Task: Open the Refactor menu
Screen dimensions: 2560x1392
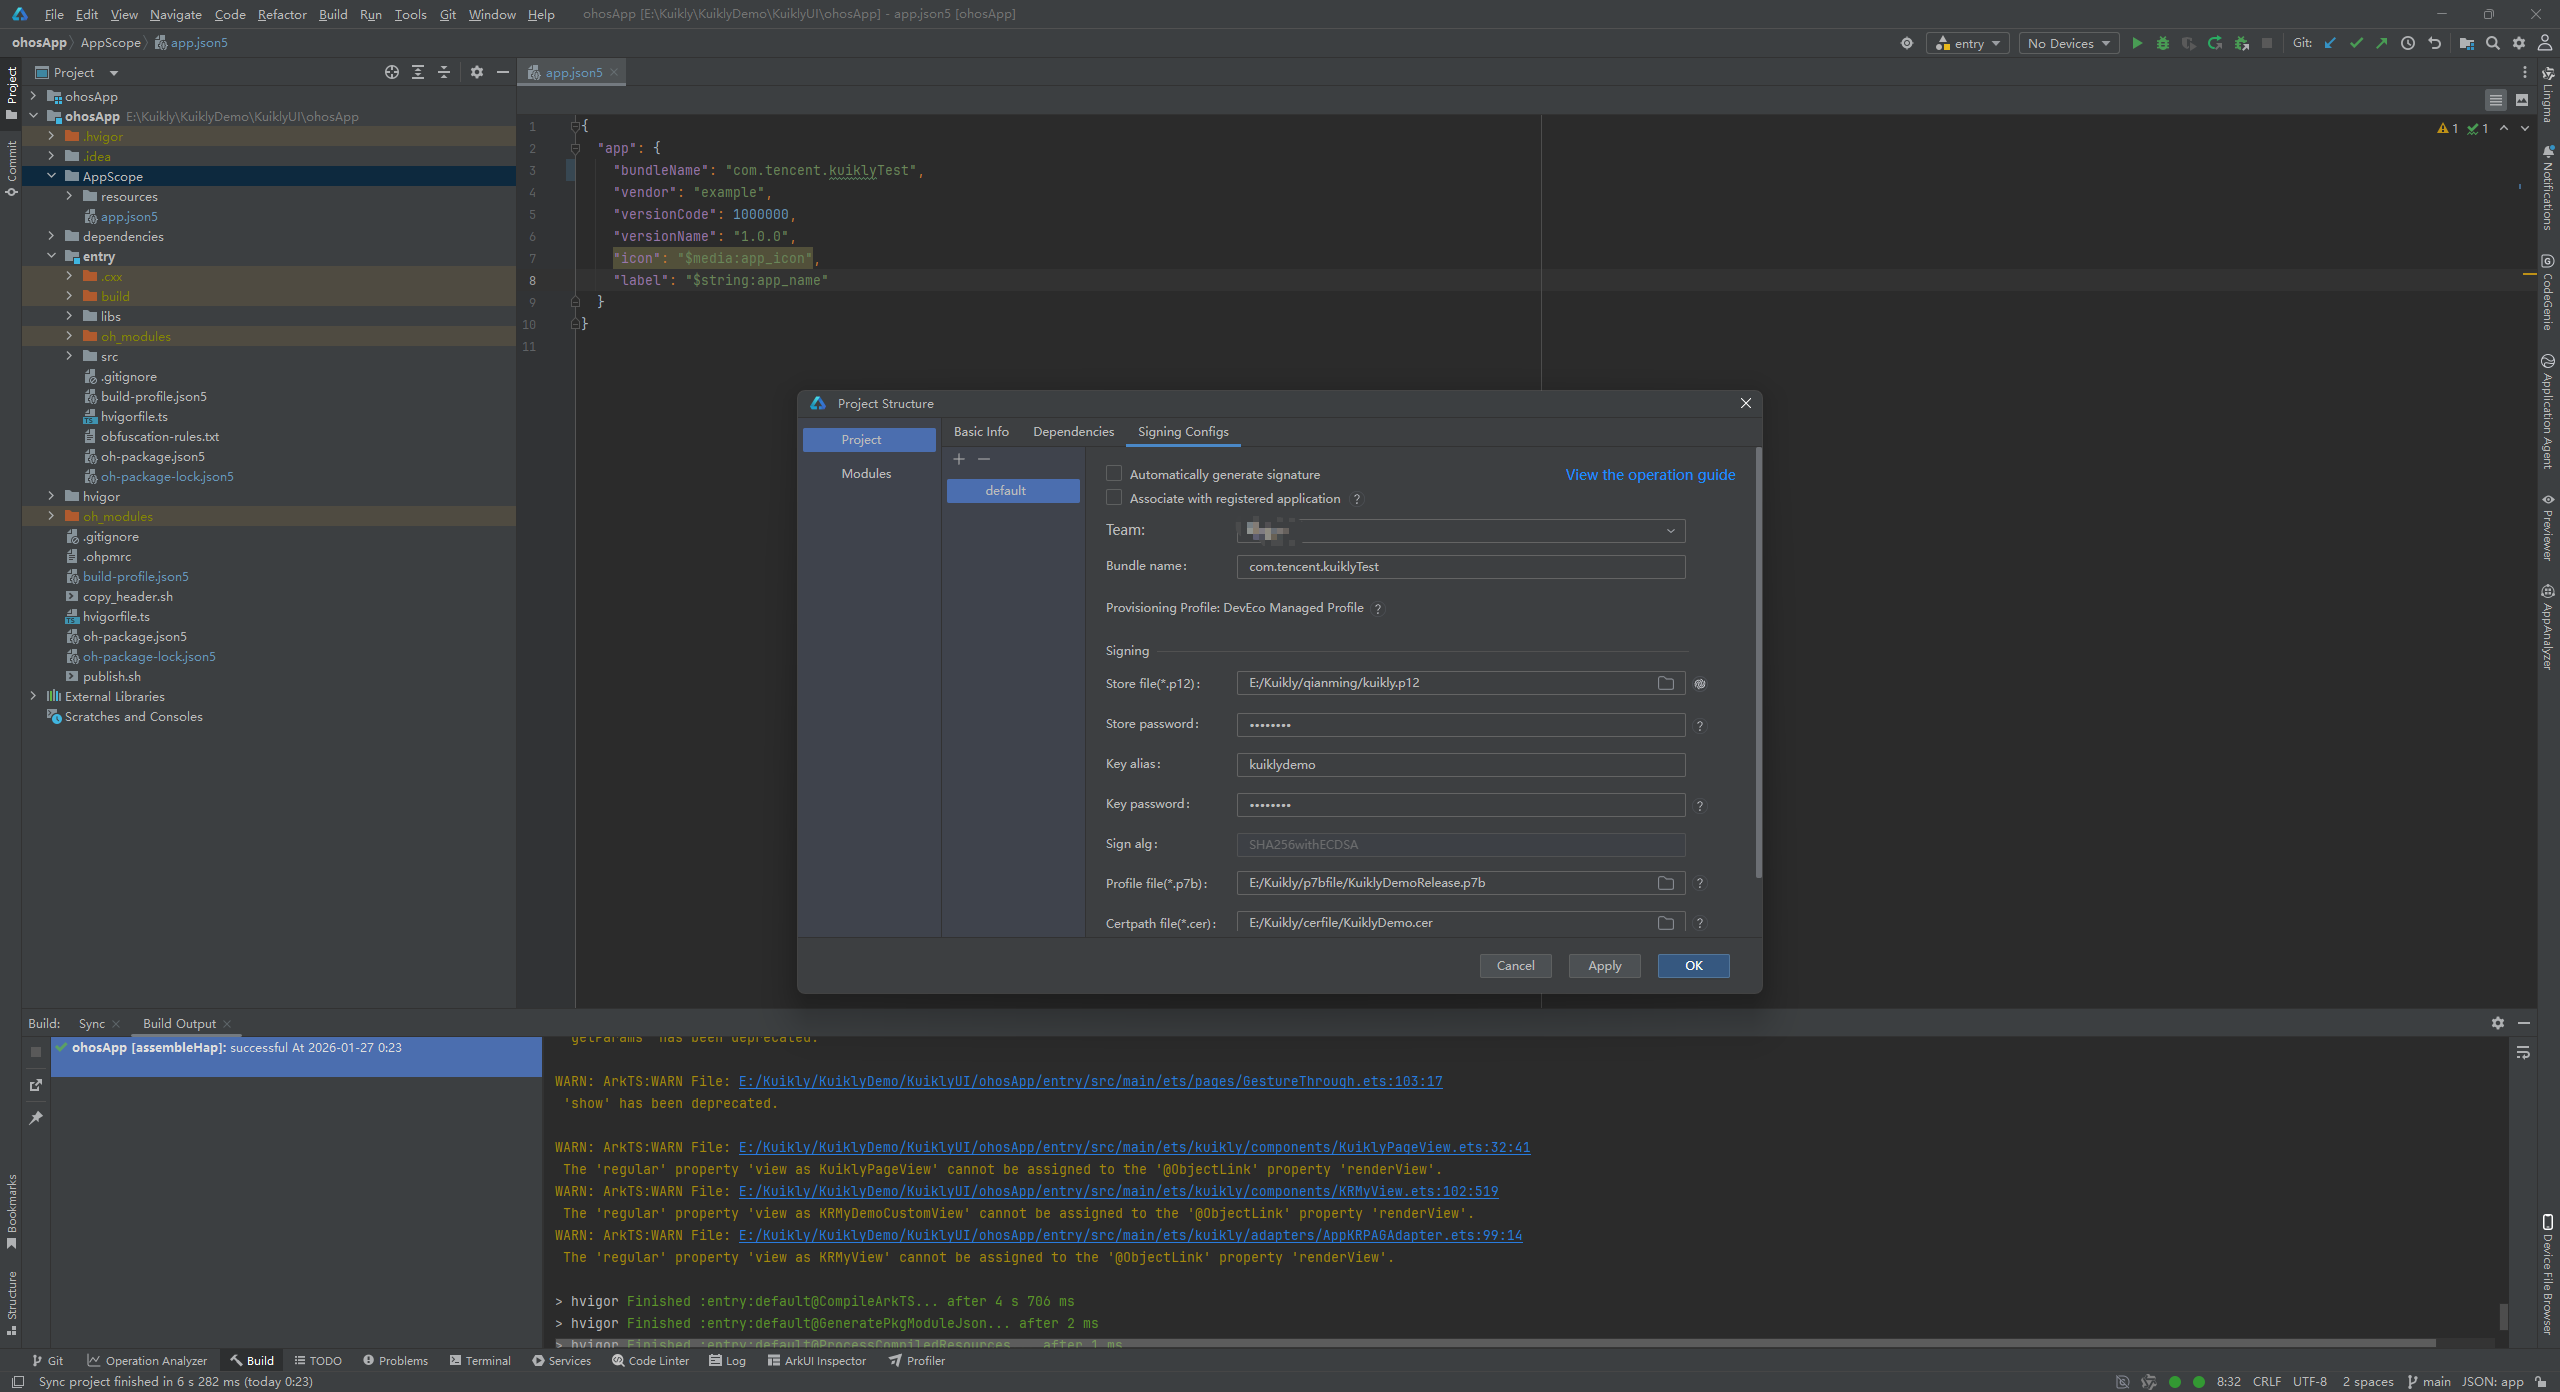Action: pyautogui.click(x=282, y=14)
